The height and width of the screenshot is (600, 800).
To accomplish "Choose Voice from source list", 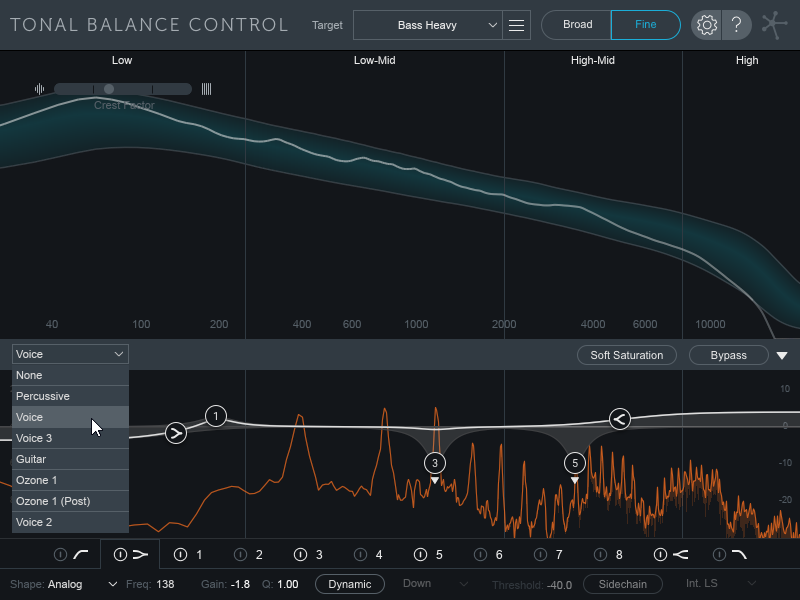I will 70,417.
